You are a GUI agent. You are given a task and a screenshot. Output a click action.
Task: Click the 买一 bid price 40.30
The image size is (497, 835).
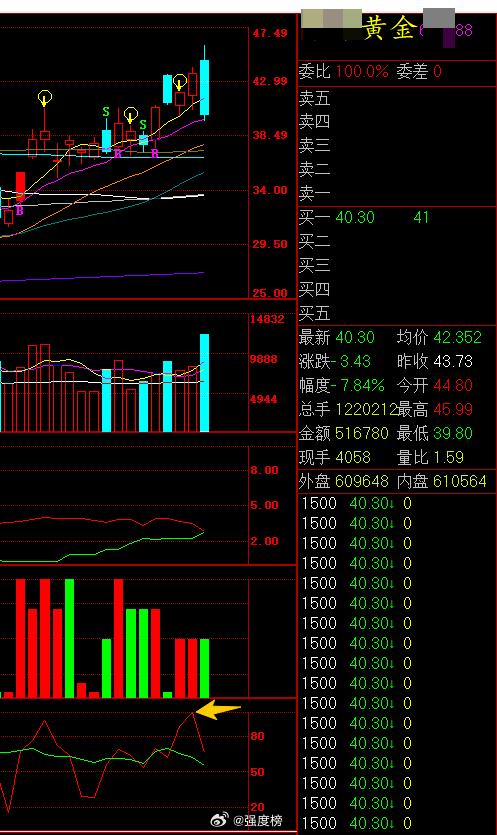(355, 217)
